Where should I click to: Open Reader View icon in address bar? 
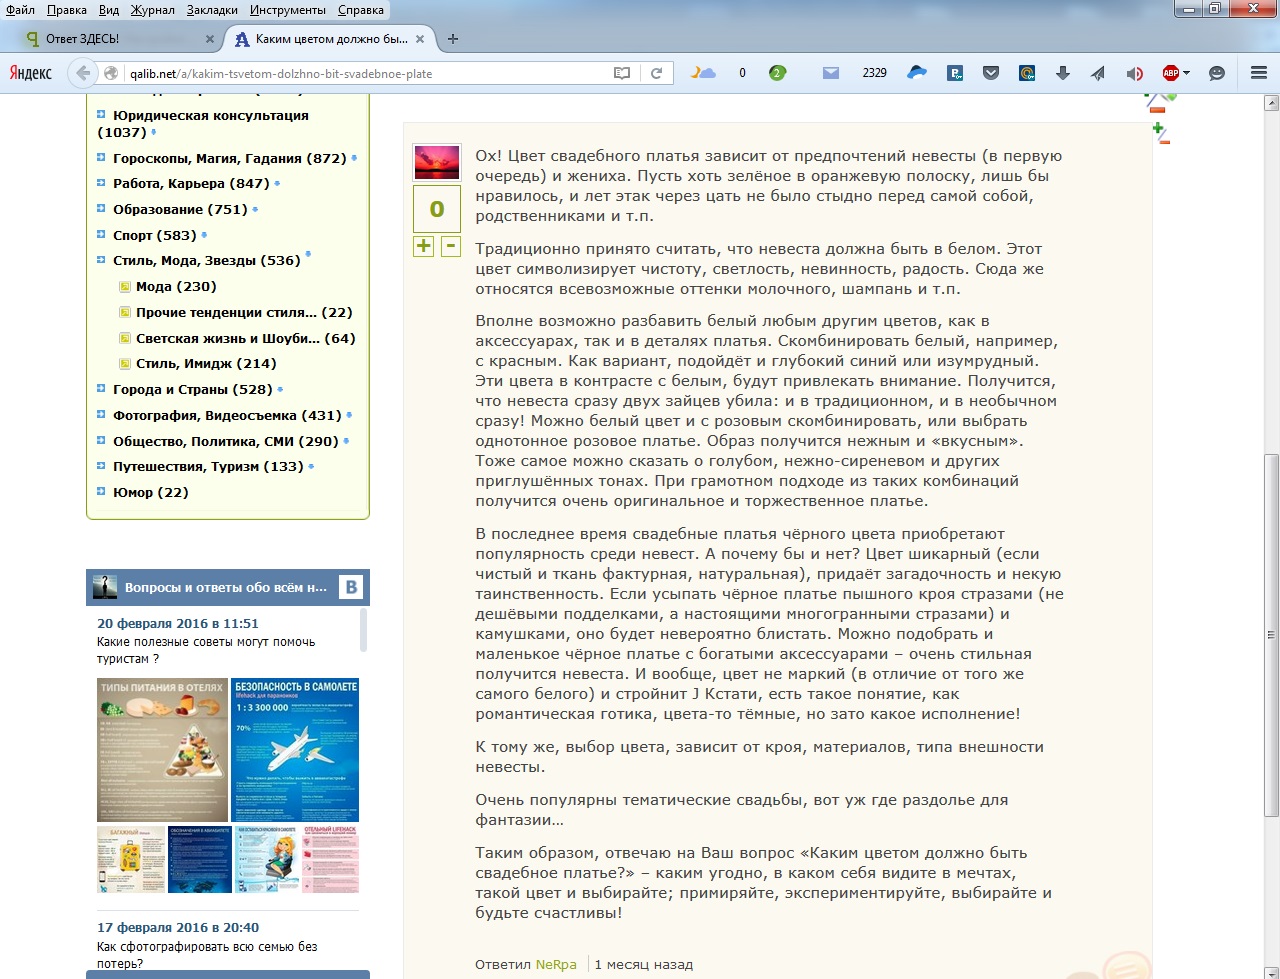622,73
